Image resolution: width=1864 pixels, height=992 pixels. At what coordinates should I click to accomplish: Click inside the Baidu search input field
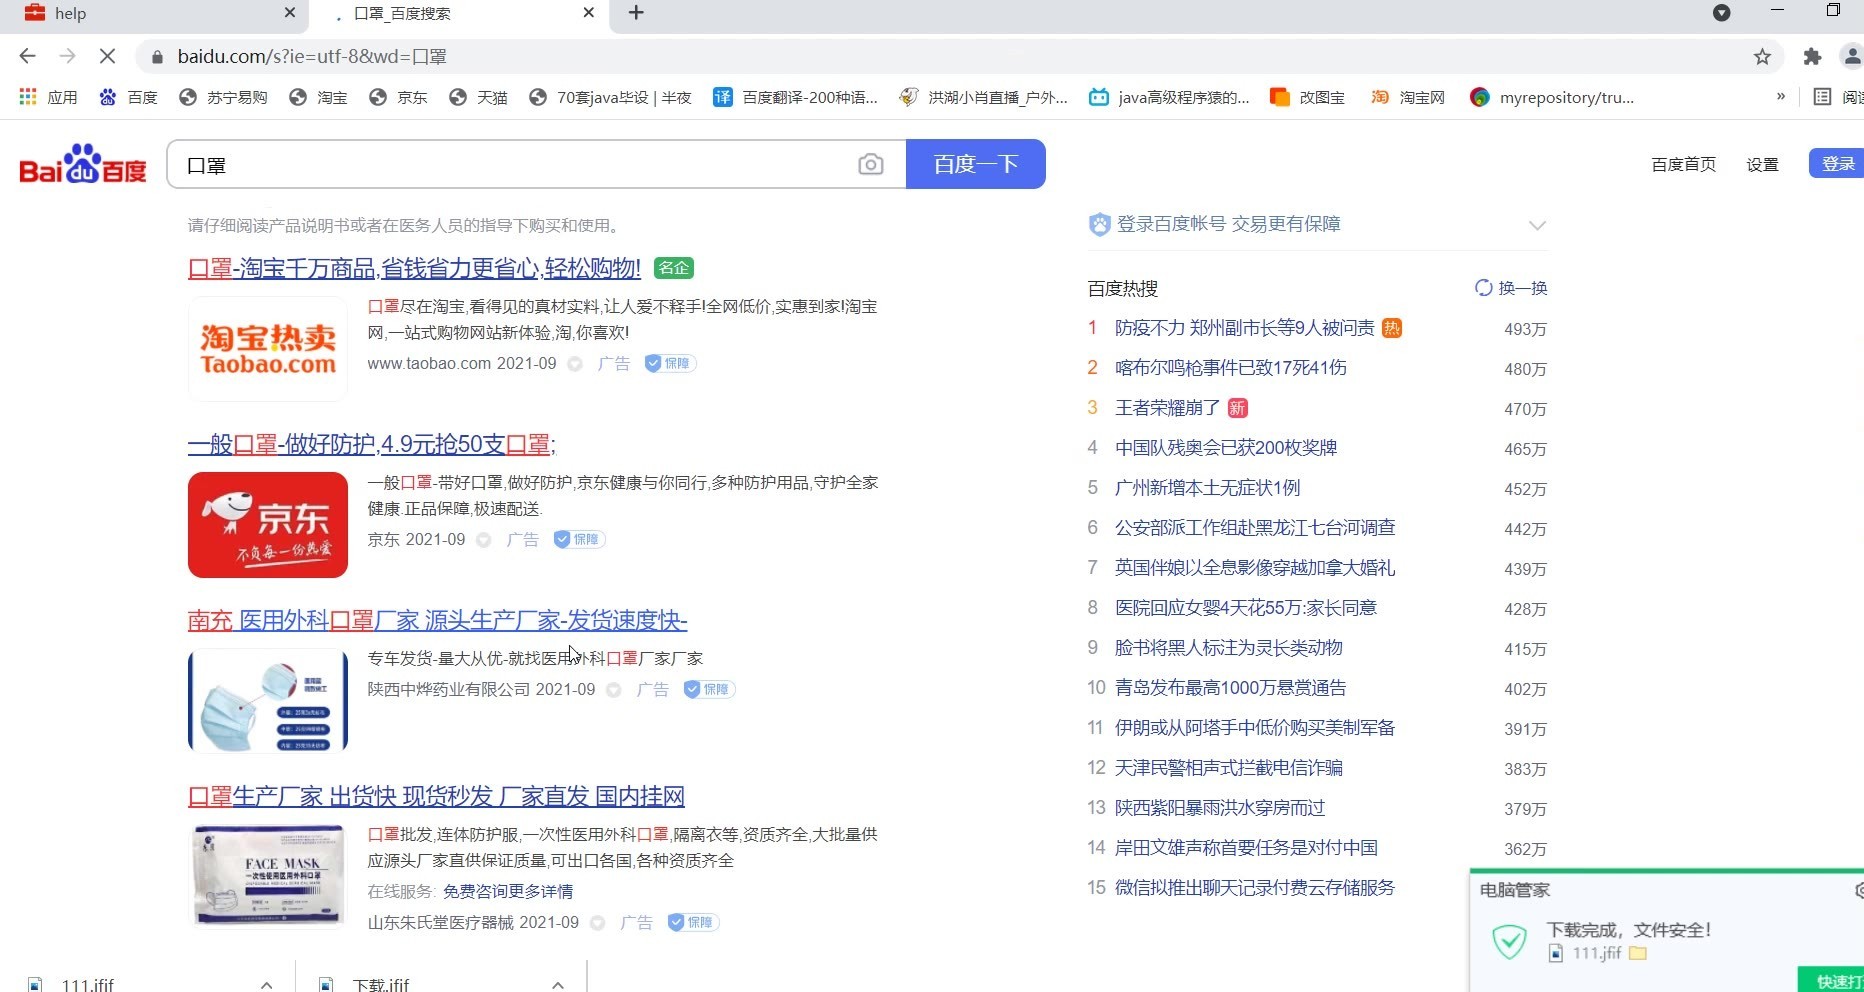pos(510,164)
